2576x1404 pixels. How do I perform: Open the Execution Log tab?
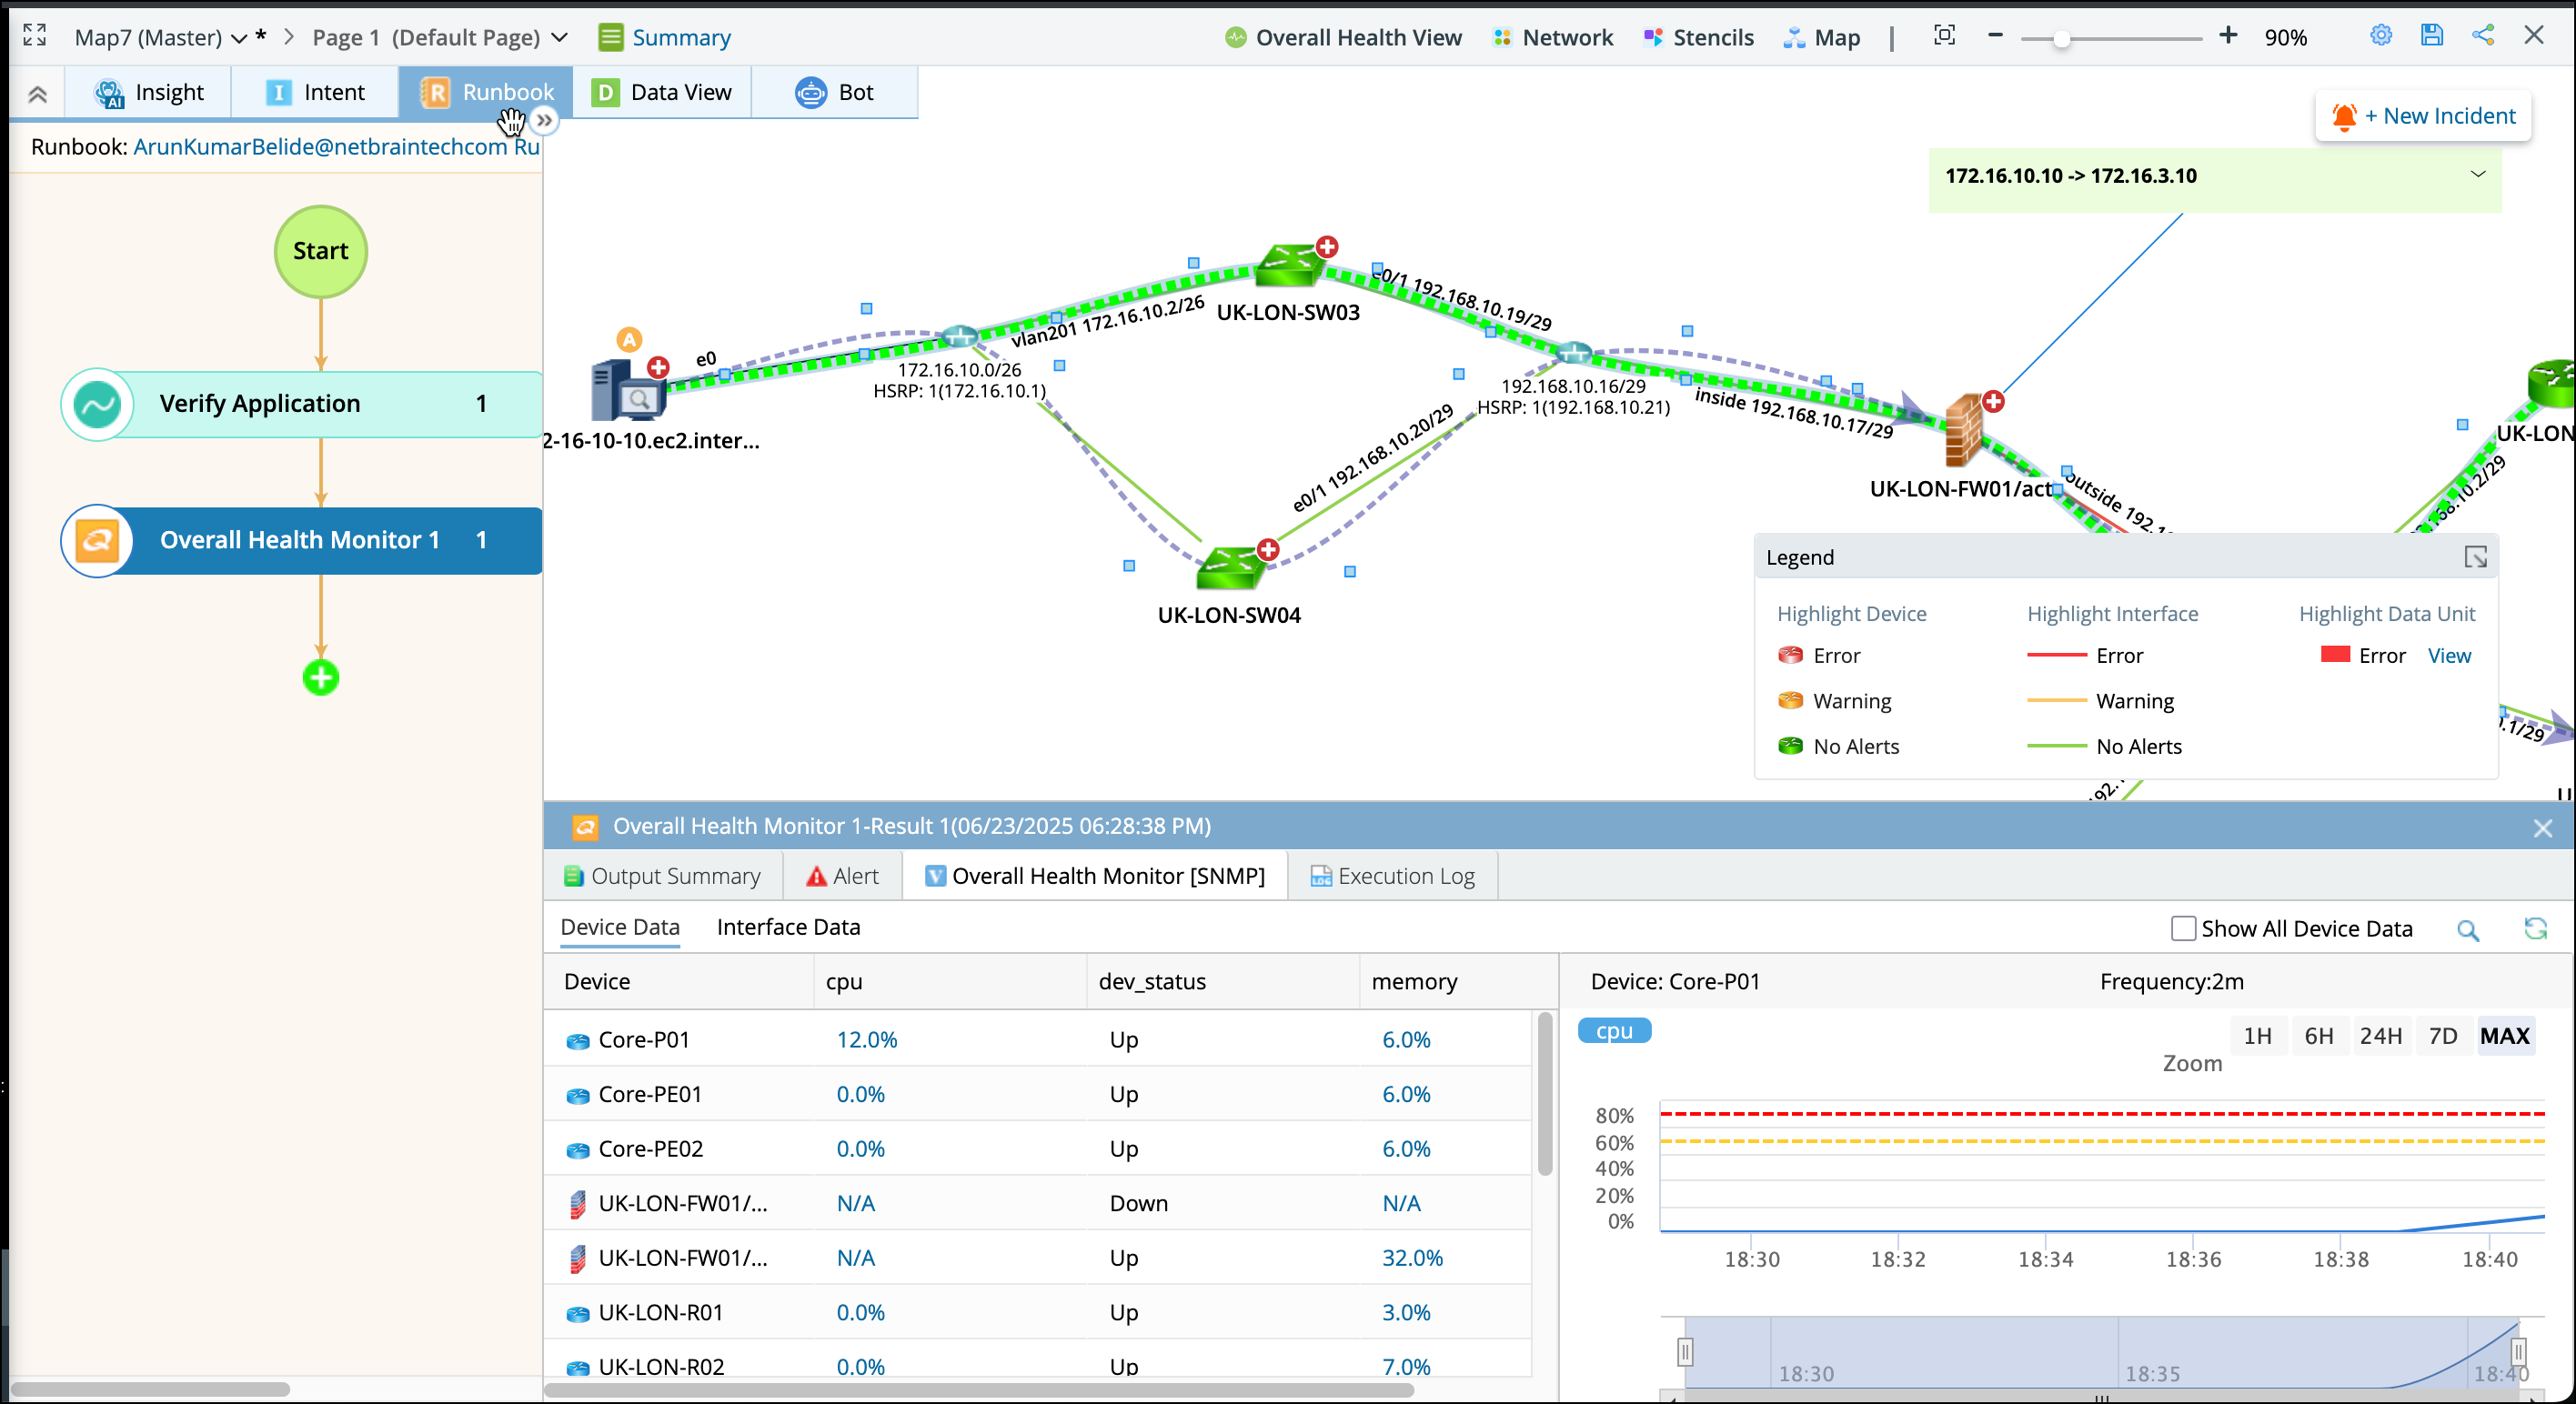1393,876
